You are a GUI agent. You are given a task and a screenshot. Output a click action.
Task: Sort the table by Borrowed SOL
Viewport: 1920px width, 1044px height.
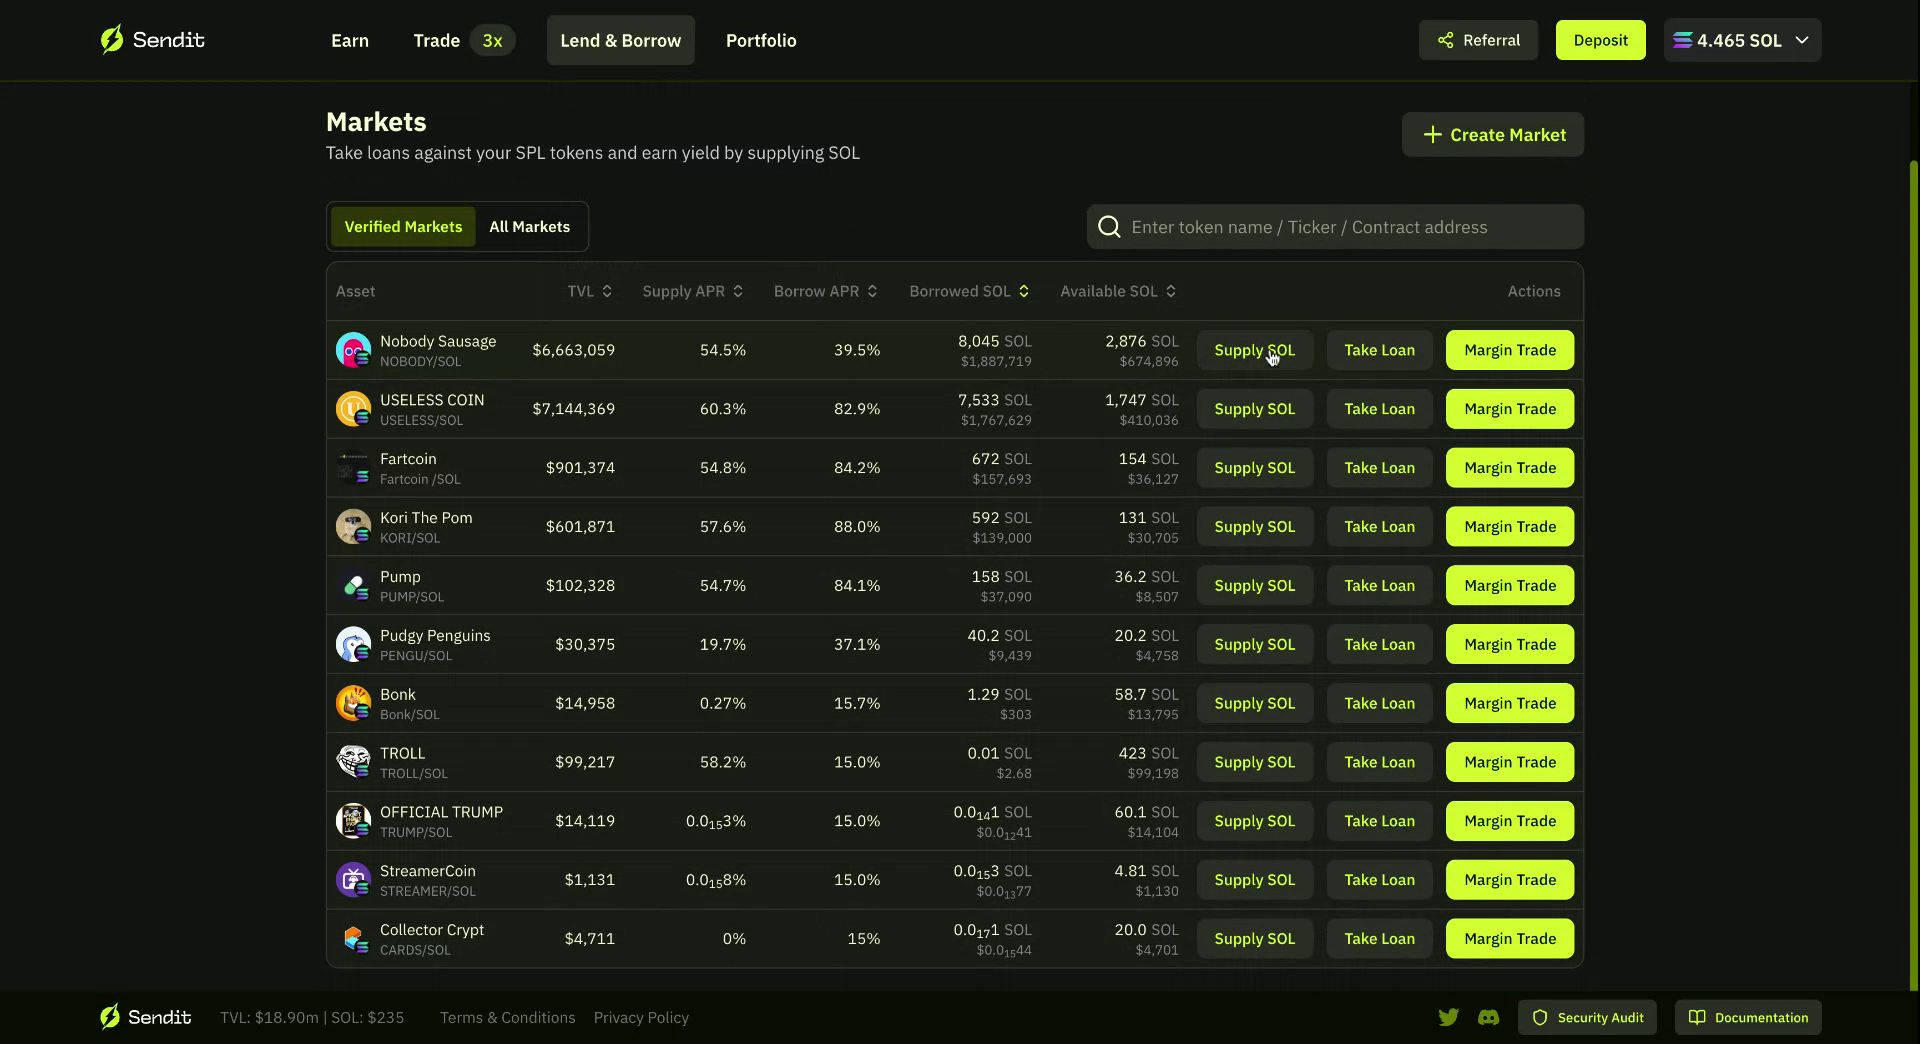(968, 291)
